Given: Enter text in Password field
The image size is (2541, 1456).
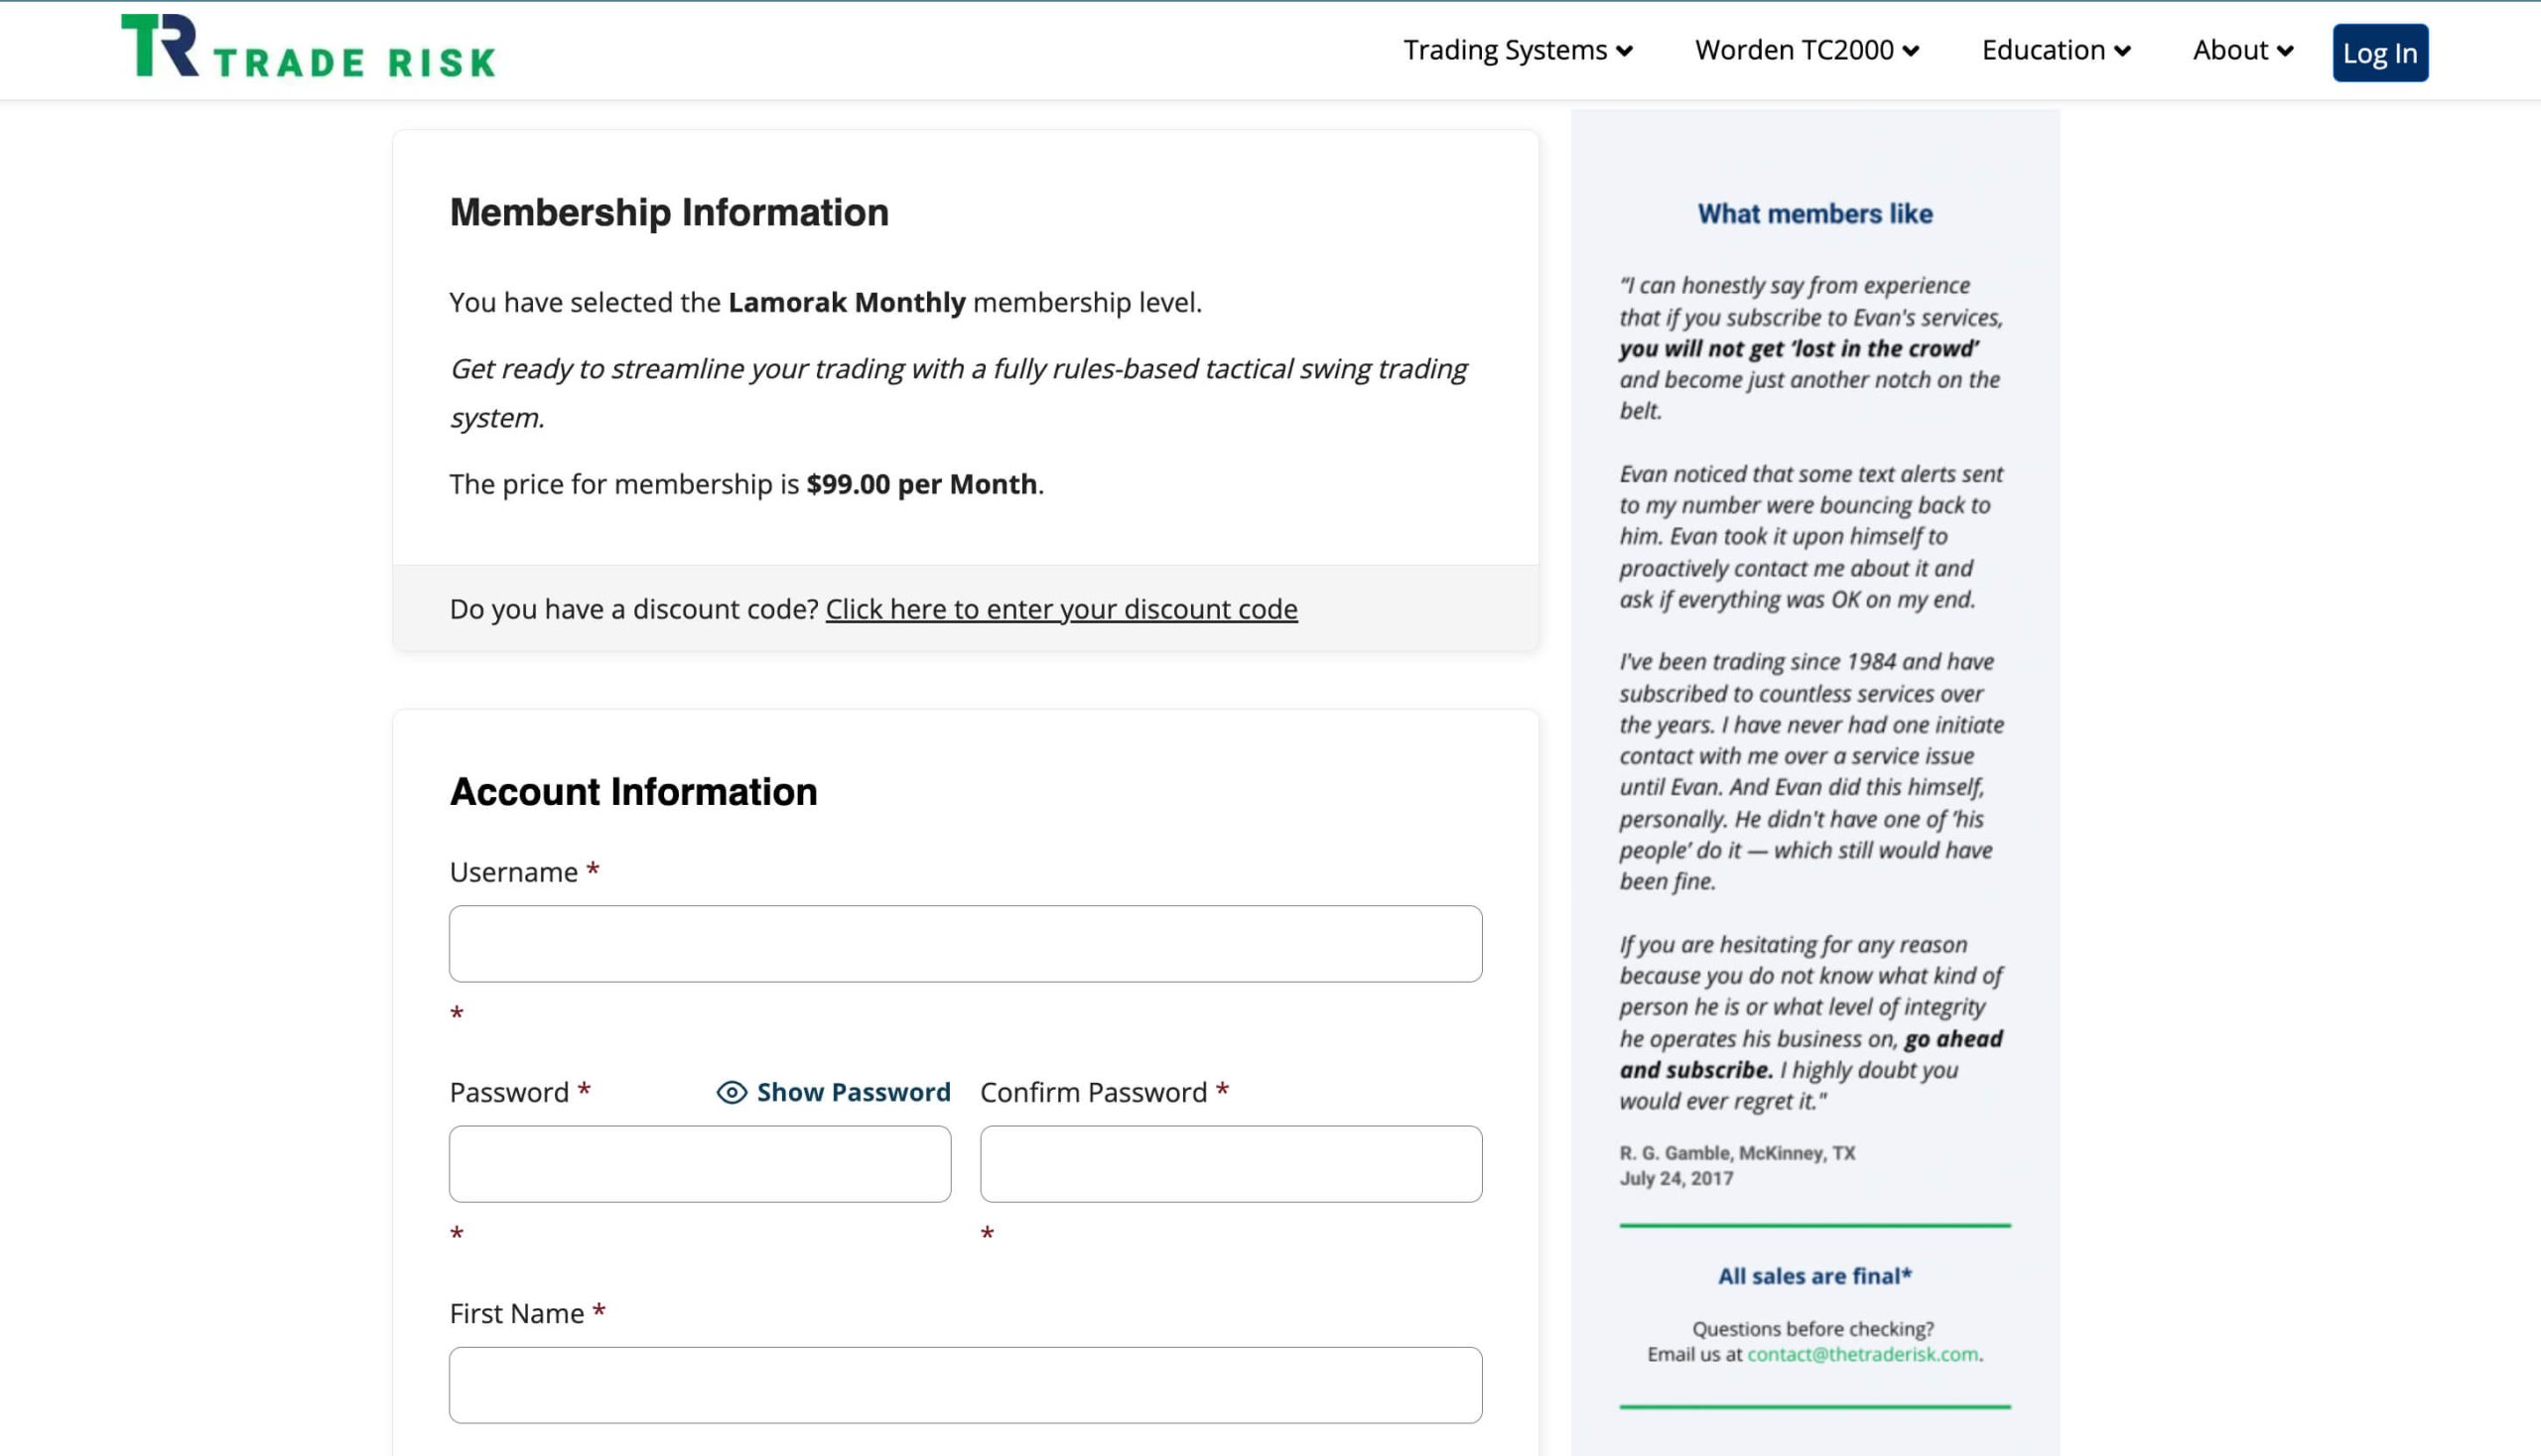Looking at the screenshot, I should 700,1162.
